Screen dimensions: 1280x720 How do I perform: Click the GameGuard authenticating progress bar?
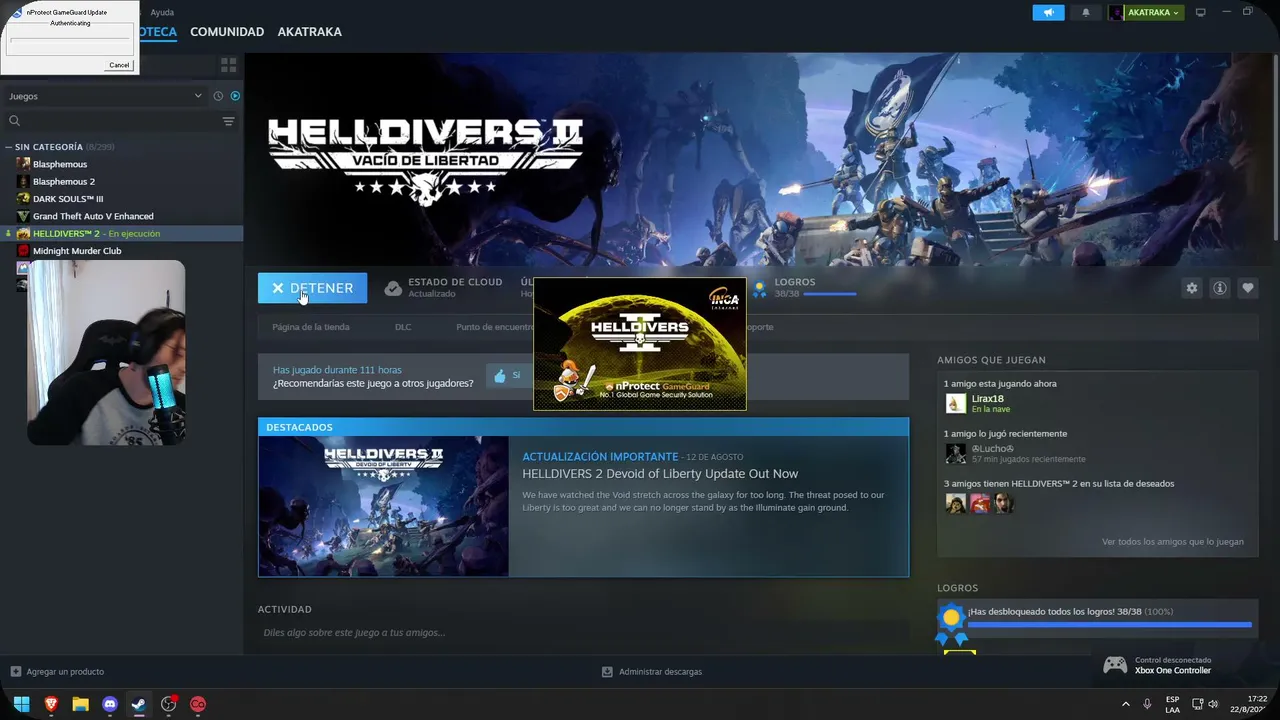[x=69, y=46]
